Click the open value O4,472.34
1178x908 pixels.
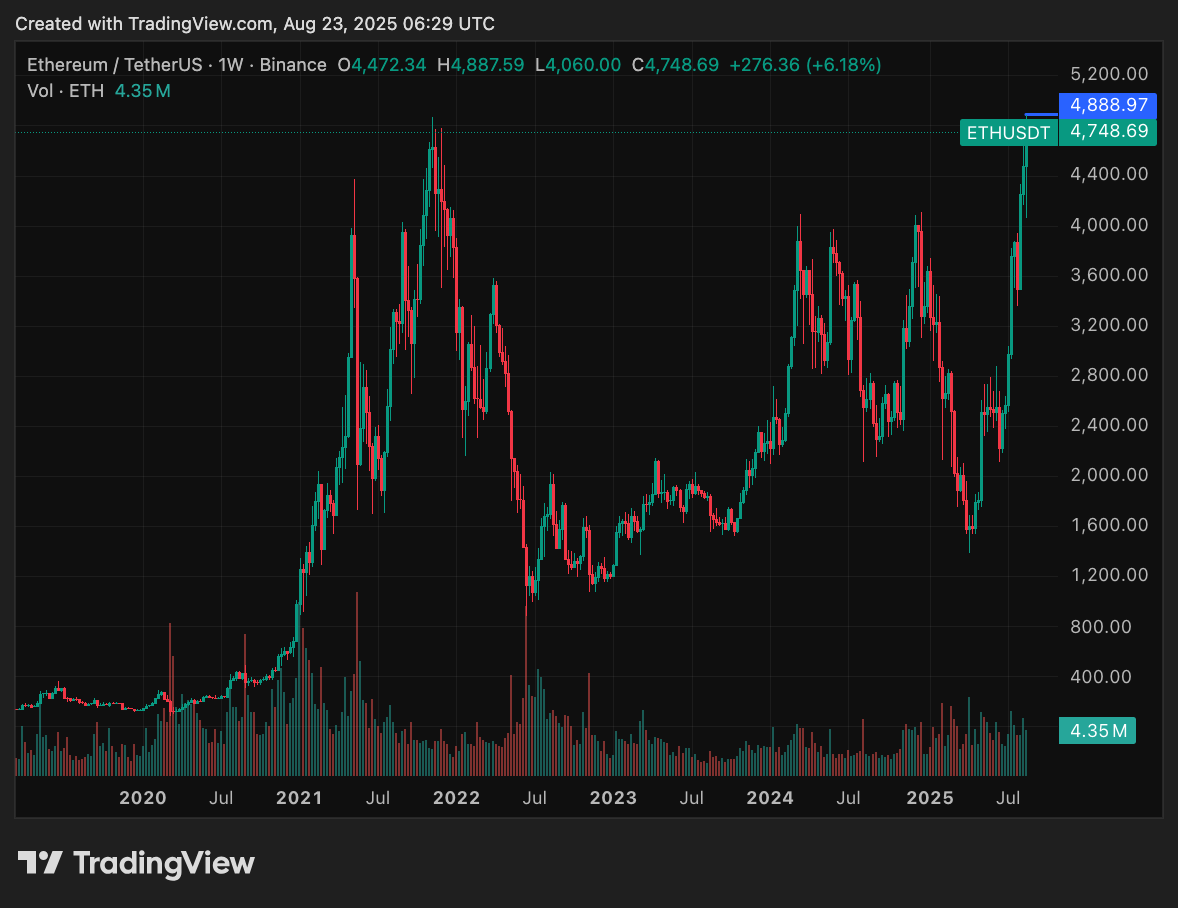[382, 65]
